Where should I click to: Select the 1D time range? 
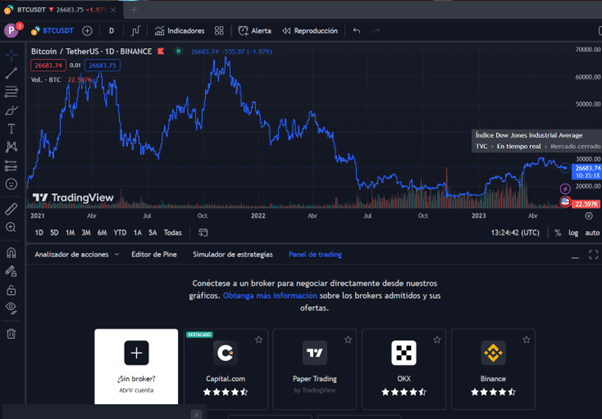[39, 233]
